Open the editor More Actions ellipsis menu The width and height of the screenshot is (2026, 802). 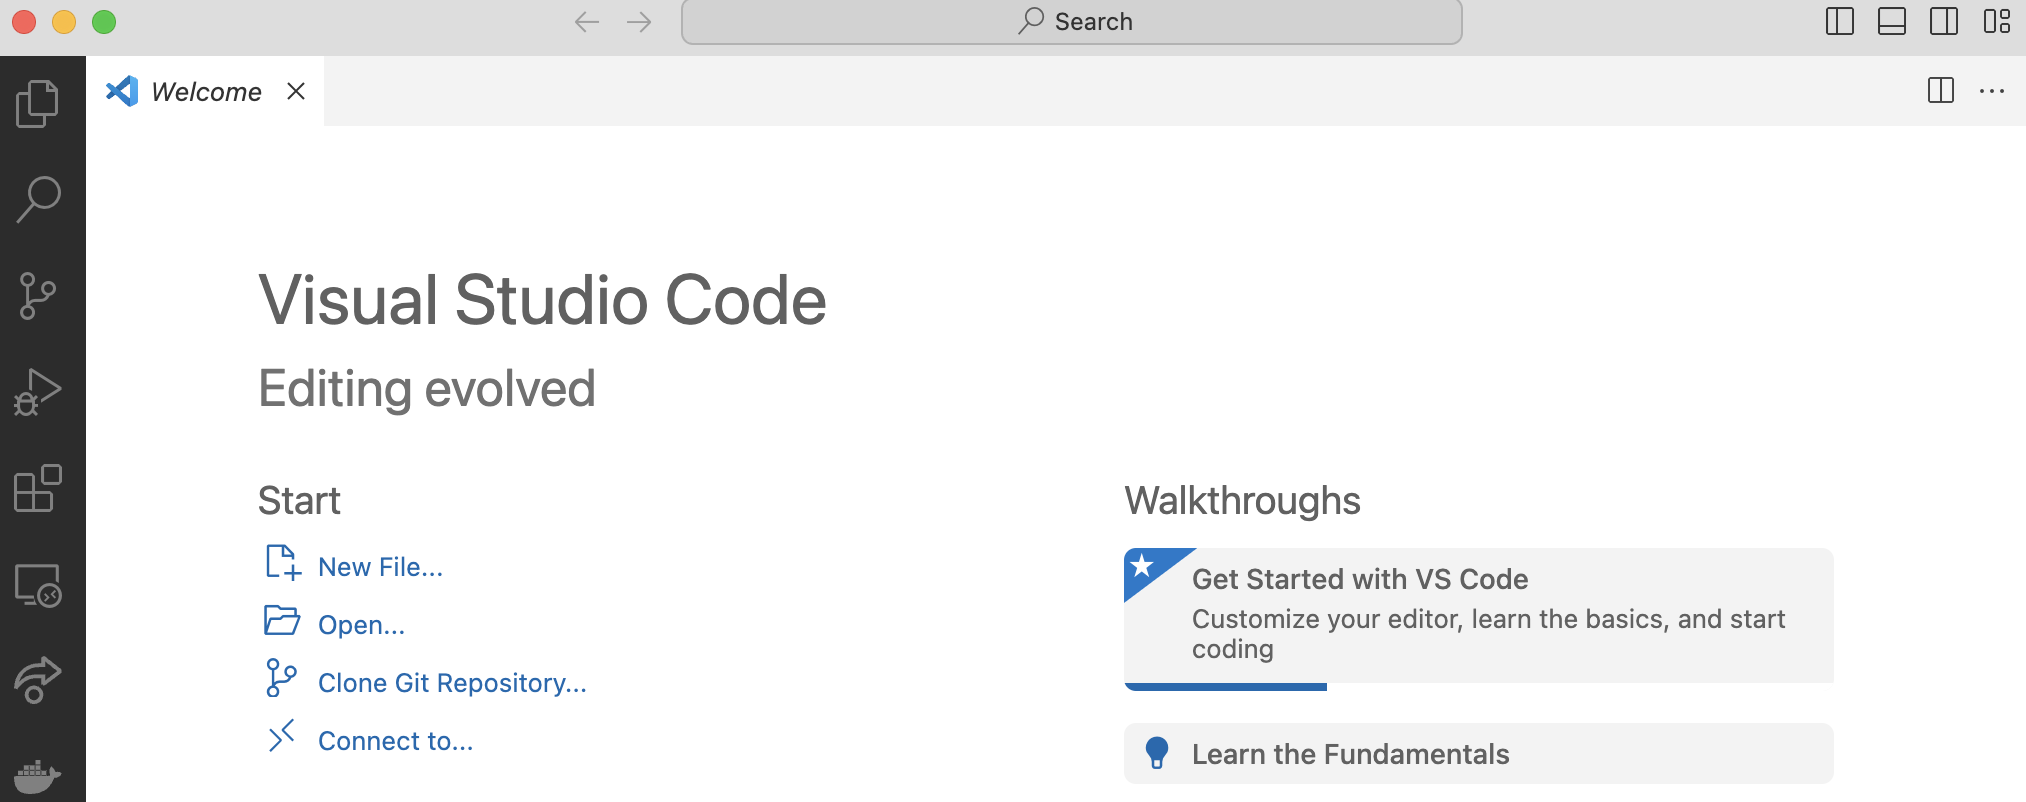1991,91
